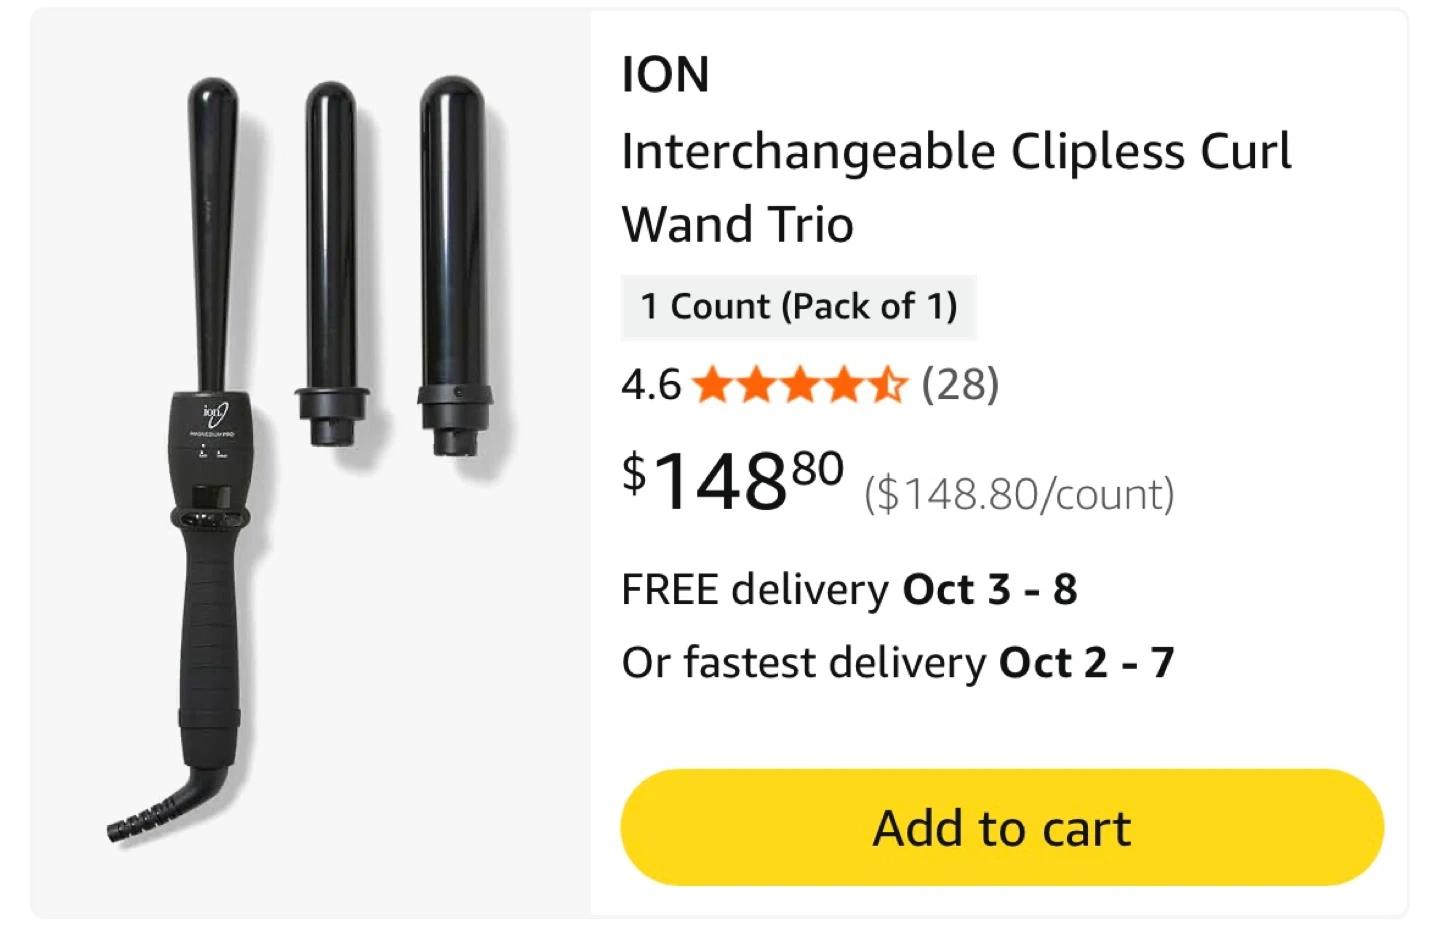The height and width of the screenshot is (936, 1440).
Task: Click the middle slim barrel attachment image
Action: pos(332,265)
